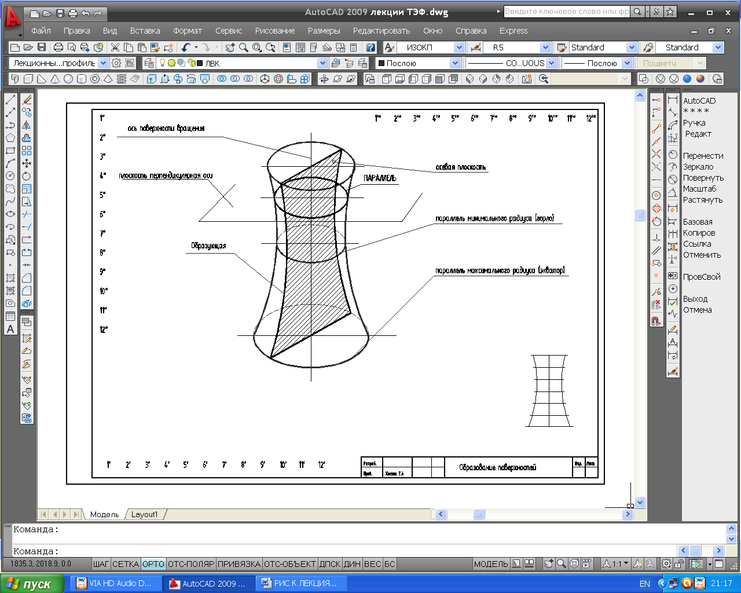
Task: Pick the Multiline Text tool
Action: 10,328
